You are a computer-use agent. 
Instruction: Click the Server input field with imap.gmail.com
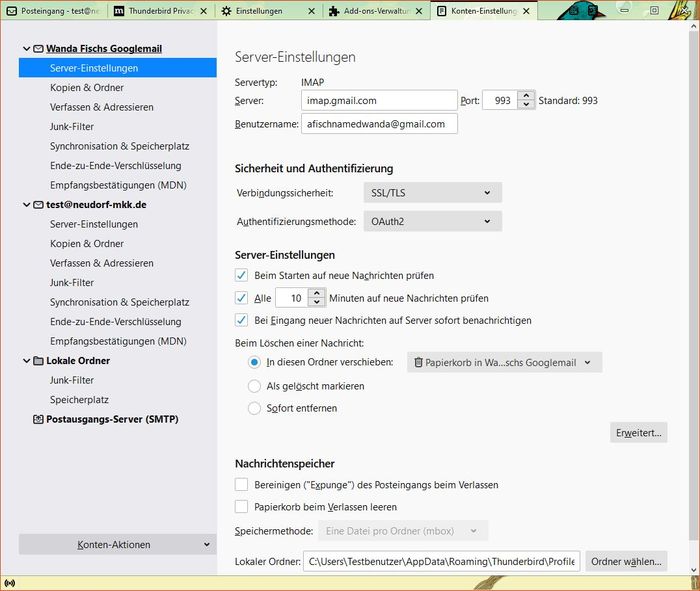click(378, 100)
